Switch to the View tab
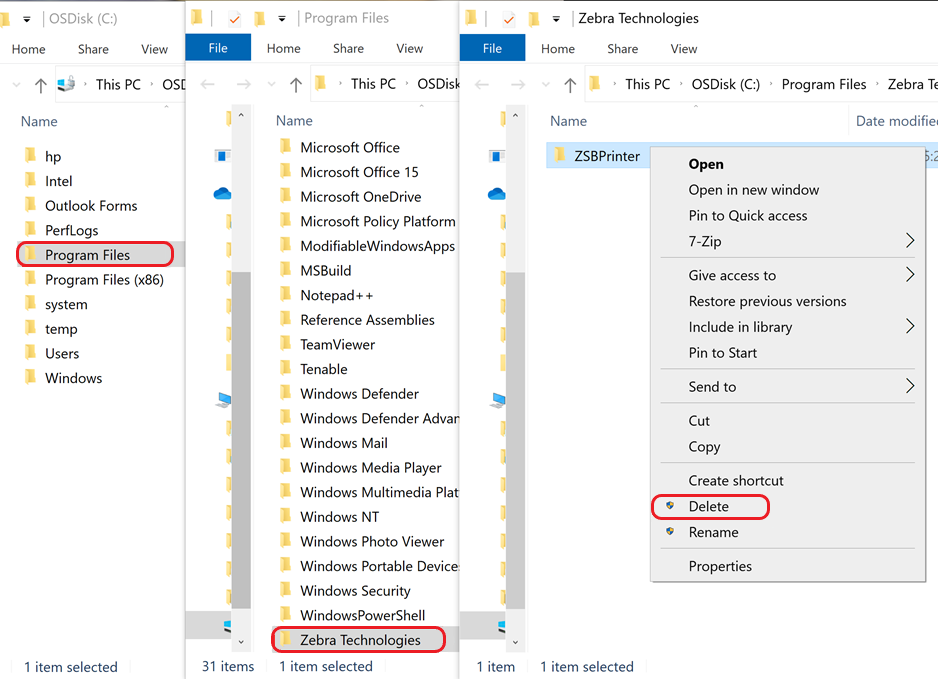938x679 pixels. 683,48
